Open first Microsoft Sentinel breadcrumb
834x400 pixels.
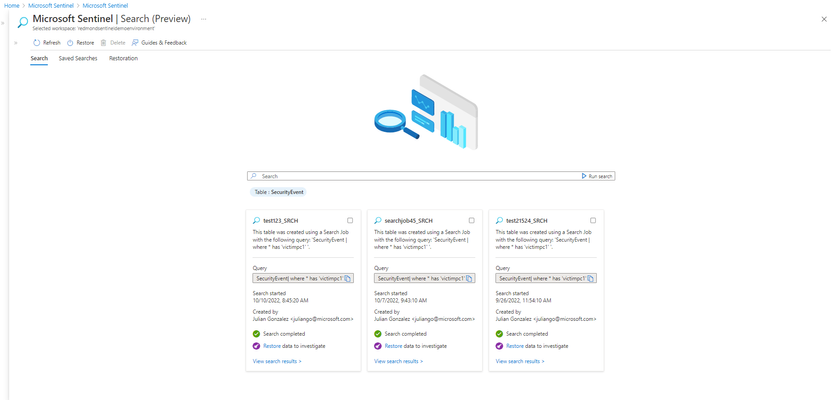click(x=51, y=5)
